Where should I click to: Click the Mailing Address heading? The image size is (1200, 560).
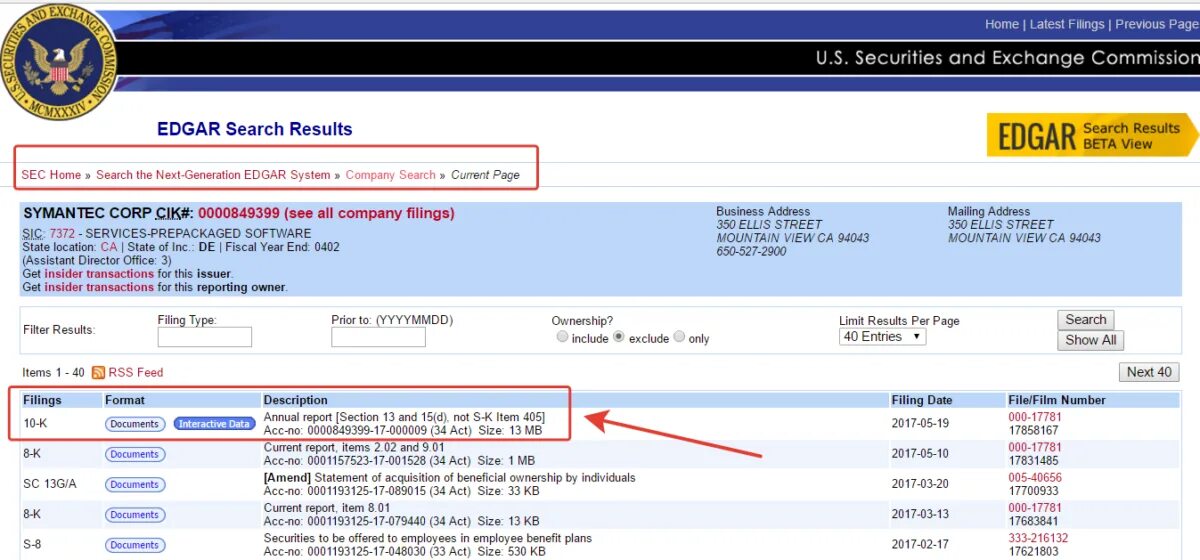click(x=989, y=212)
